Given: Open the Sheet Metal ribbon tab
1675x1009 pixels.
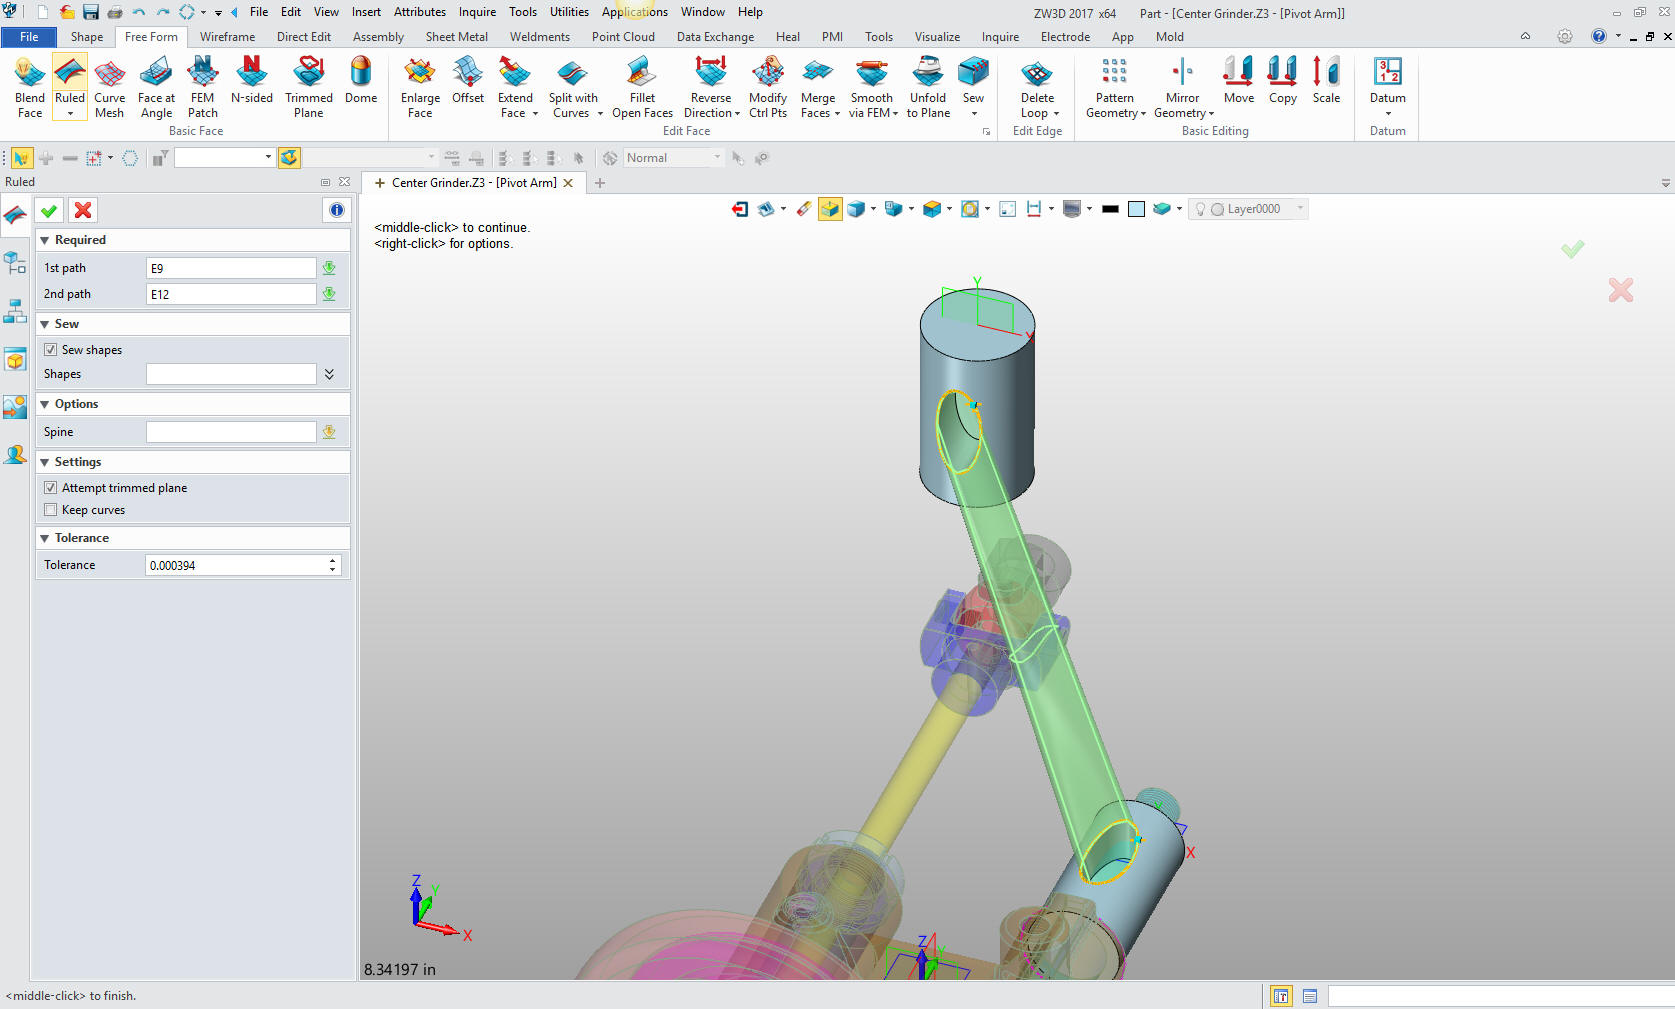Looking at the screenshot, I should point(457,37).
